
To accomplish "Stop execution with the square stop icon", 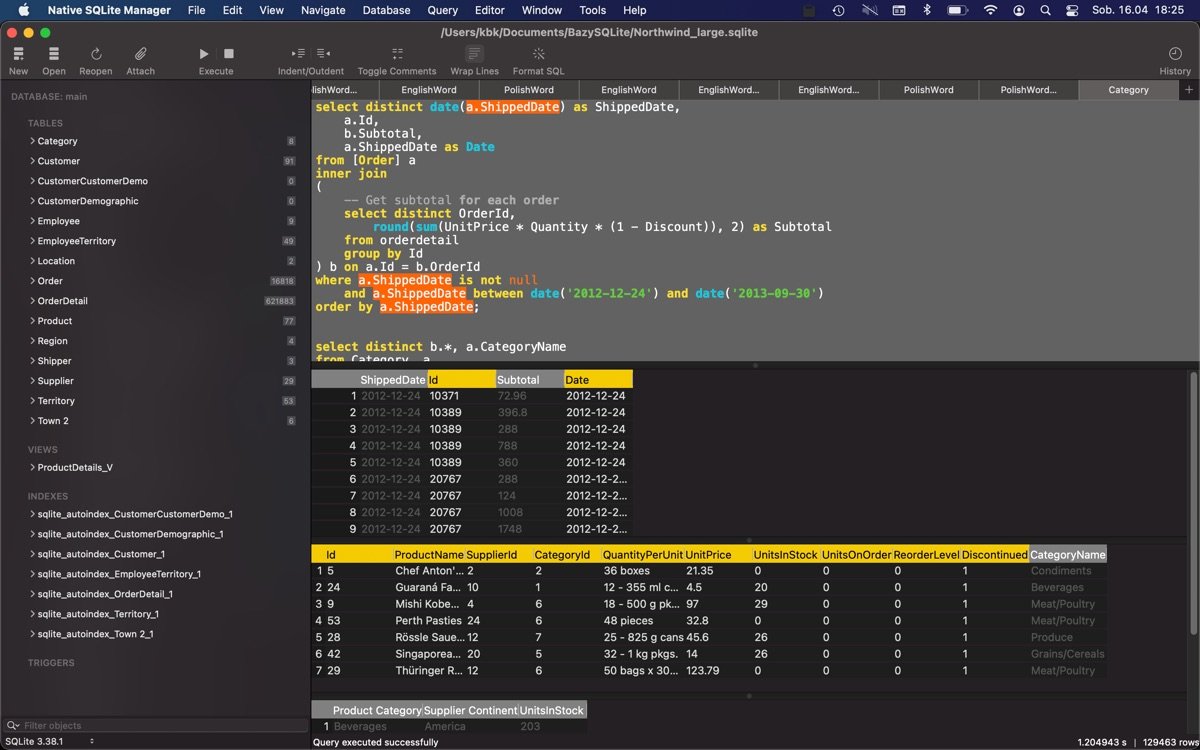I will pos(228,54).
